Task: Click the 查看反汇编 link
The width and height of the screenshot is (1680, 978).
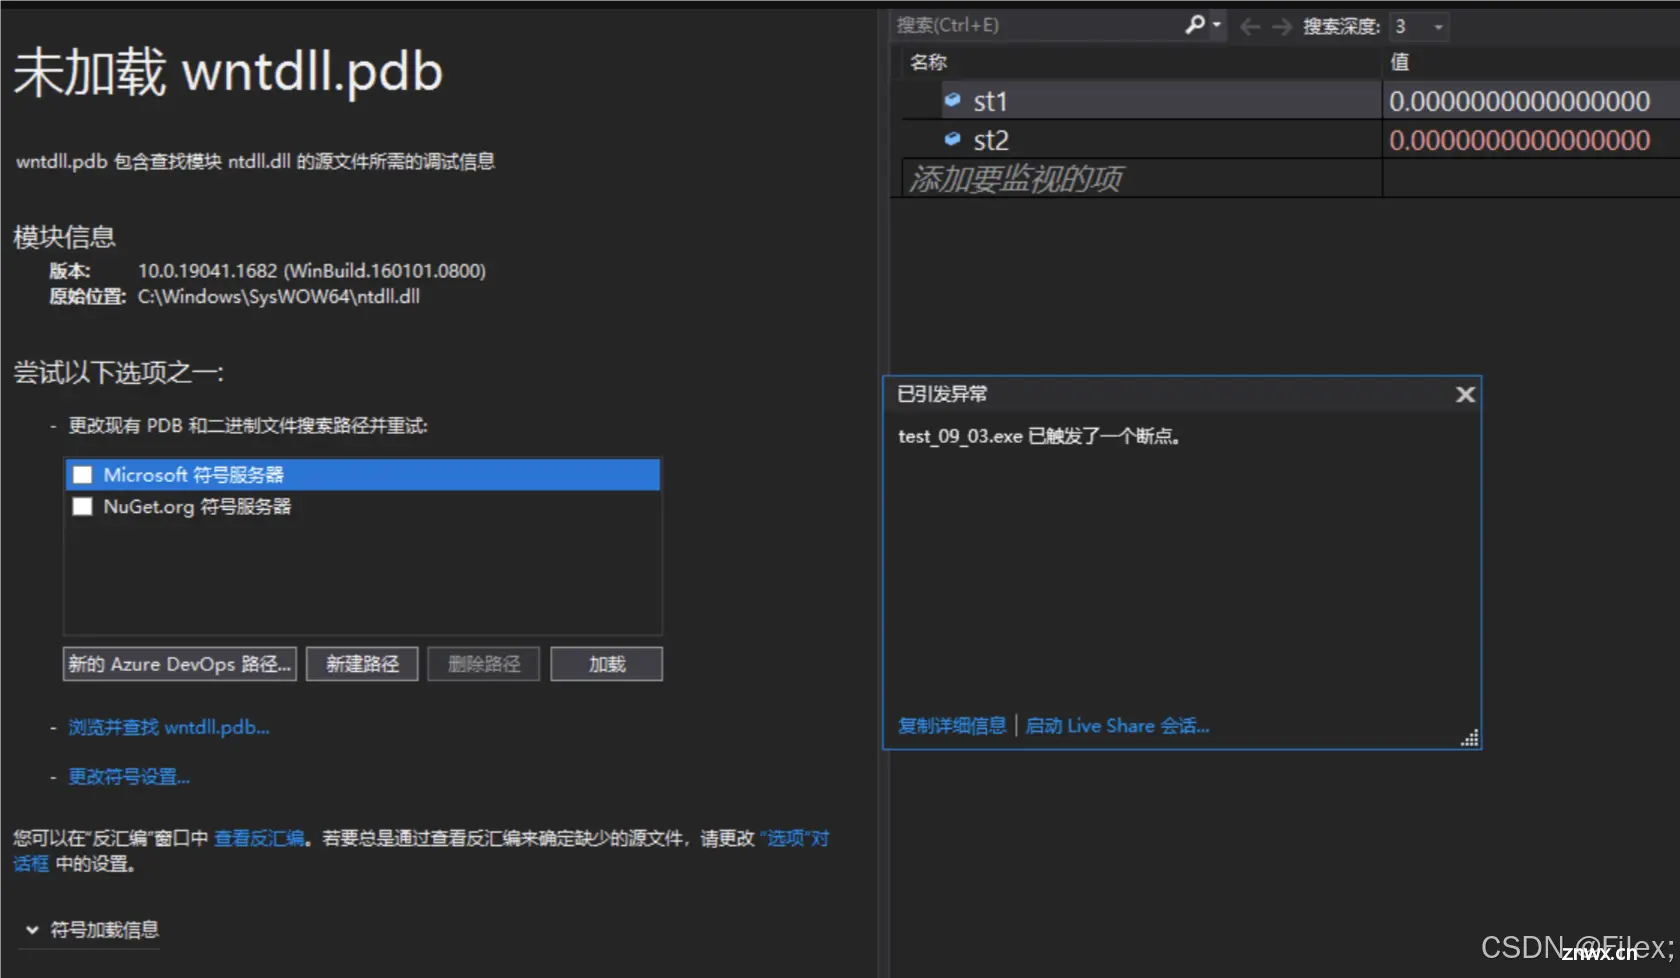Action: [259, 838]
